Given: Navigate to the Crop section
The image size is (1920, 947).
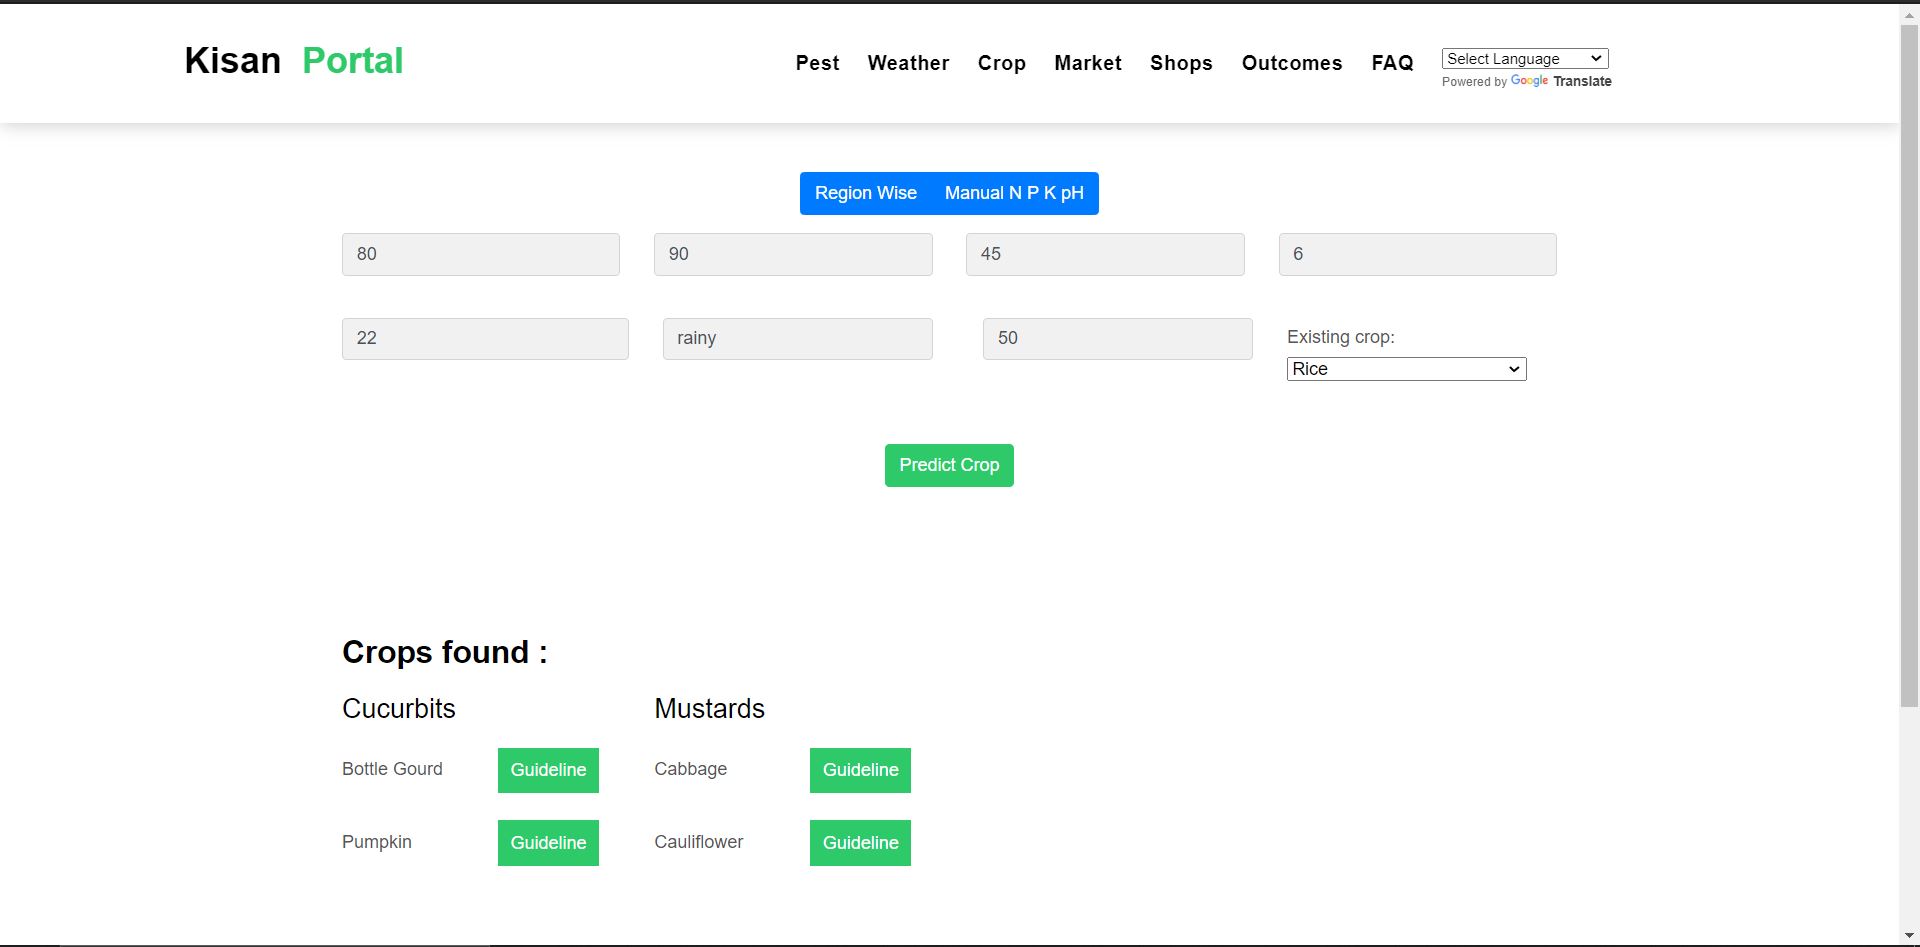Looking at the screenshot, I should pos(1002,63).
